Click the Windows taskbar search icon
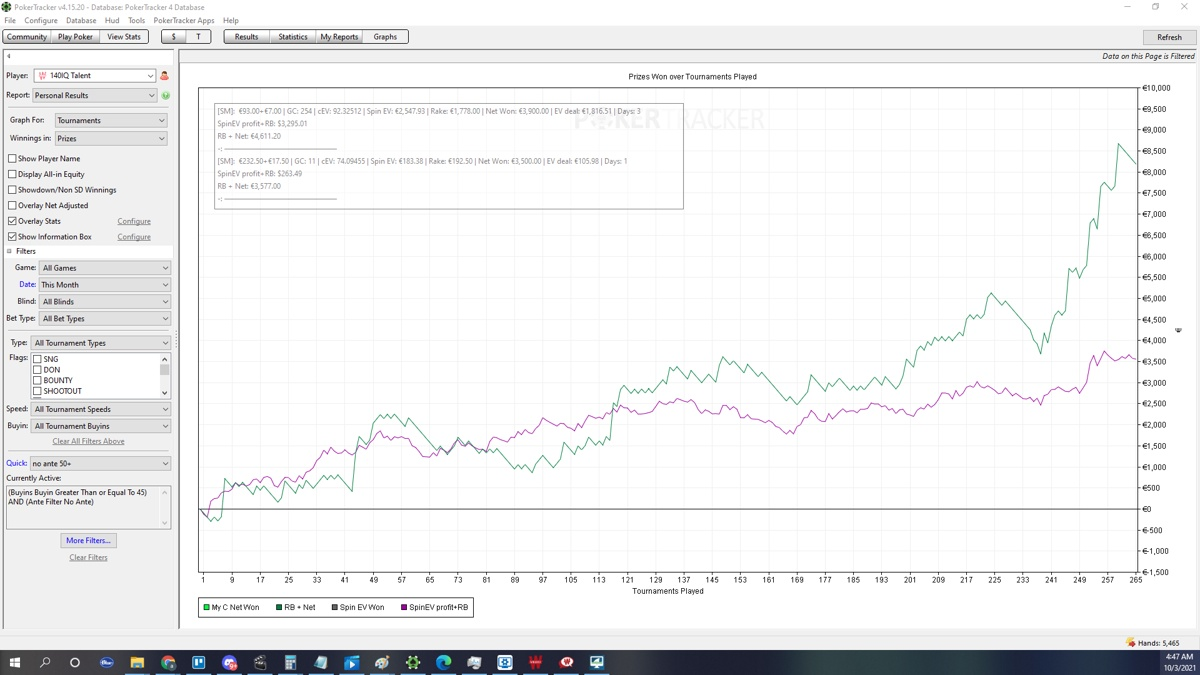The width and height of the screenshot is (1200, 675). tap(45, 662)
